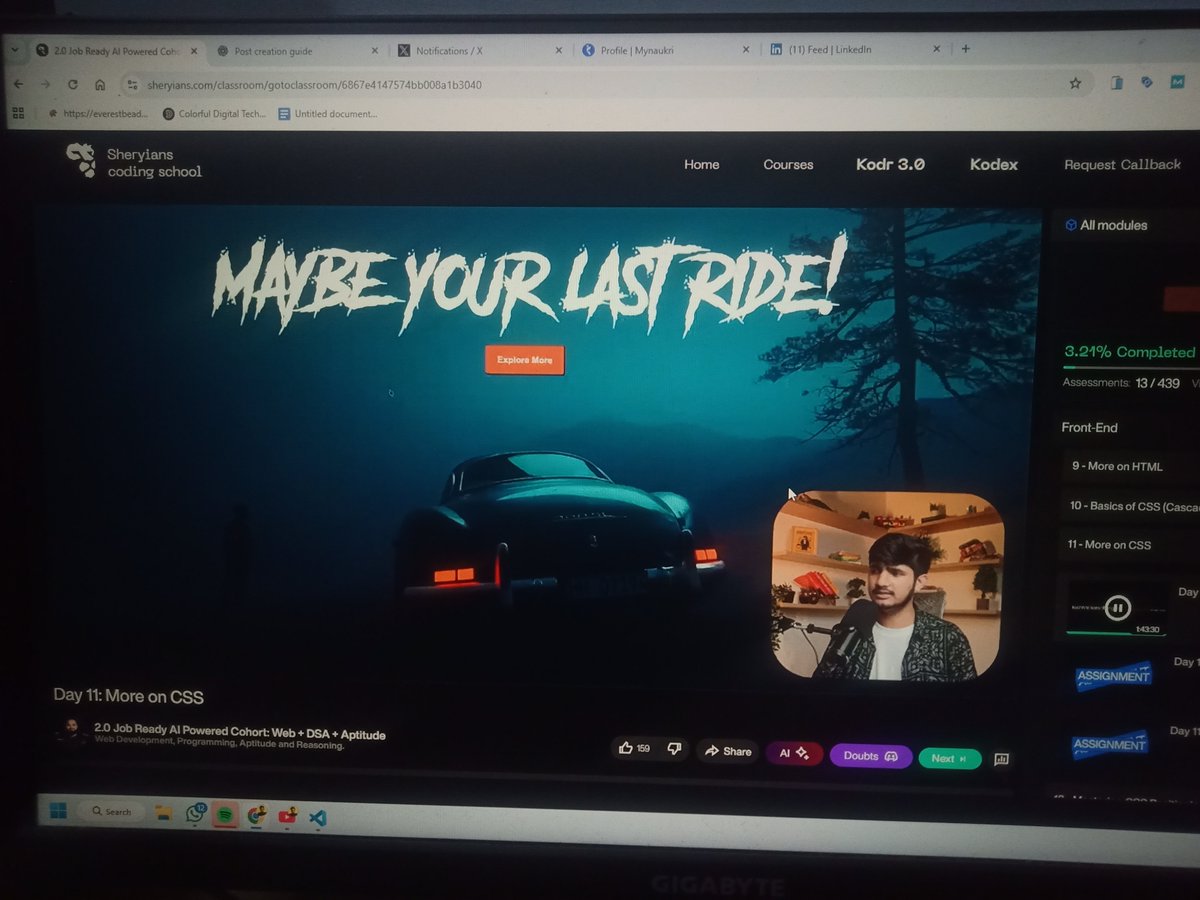Open a new browser tab
The width and height of the screenshot is (1200, 900).
click(x=965, y=48)
